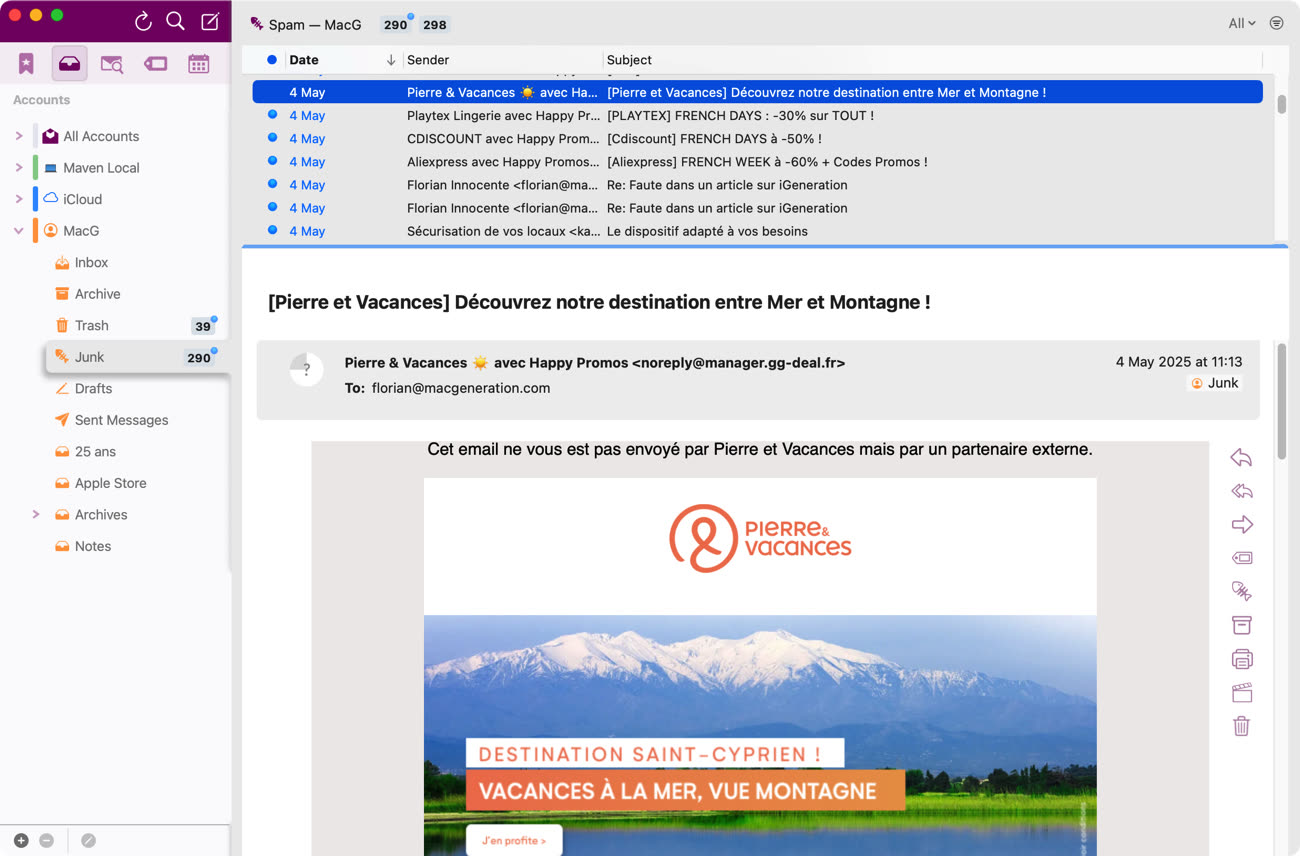The width and height of the screenshot is (1300, 856).
Task: Click the print message icon
Action: coord(1241,659)
